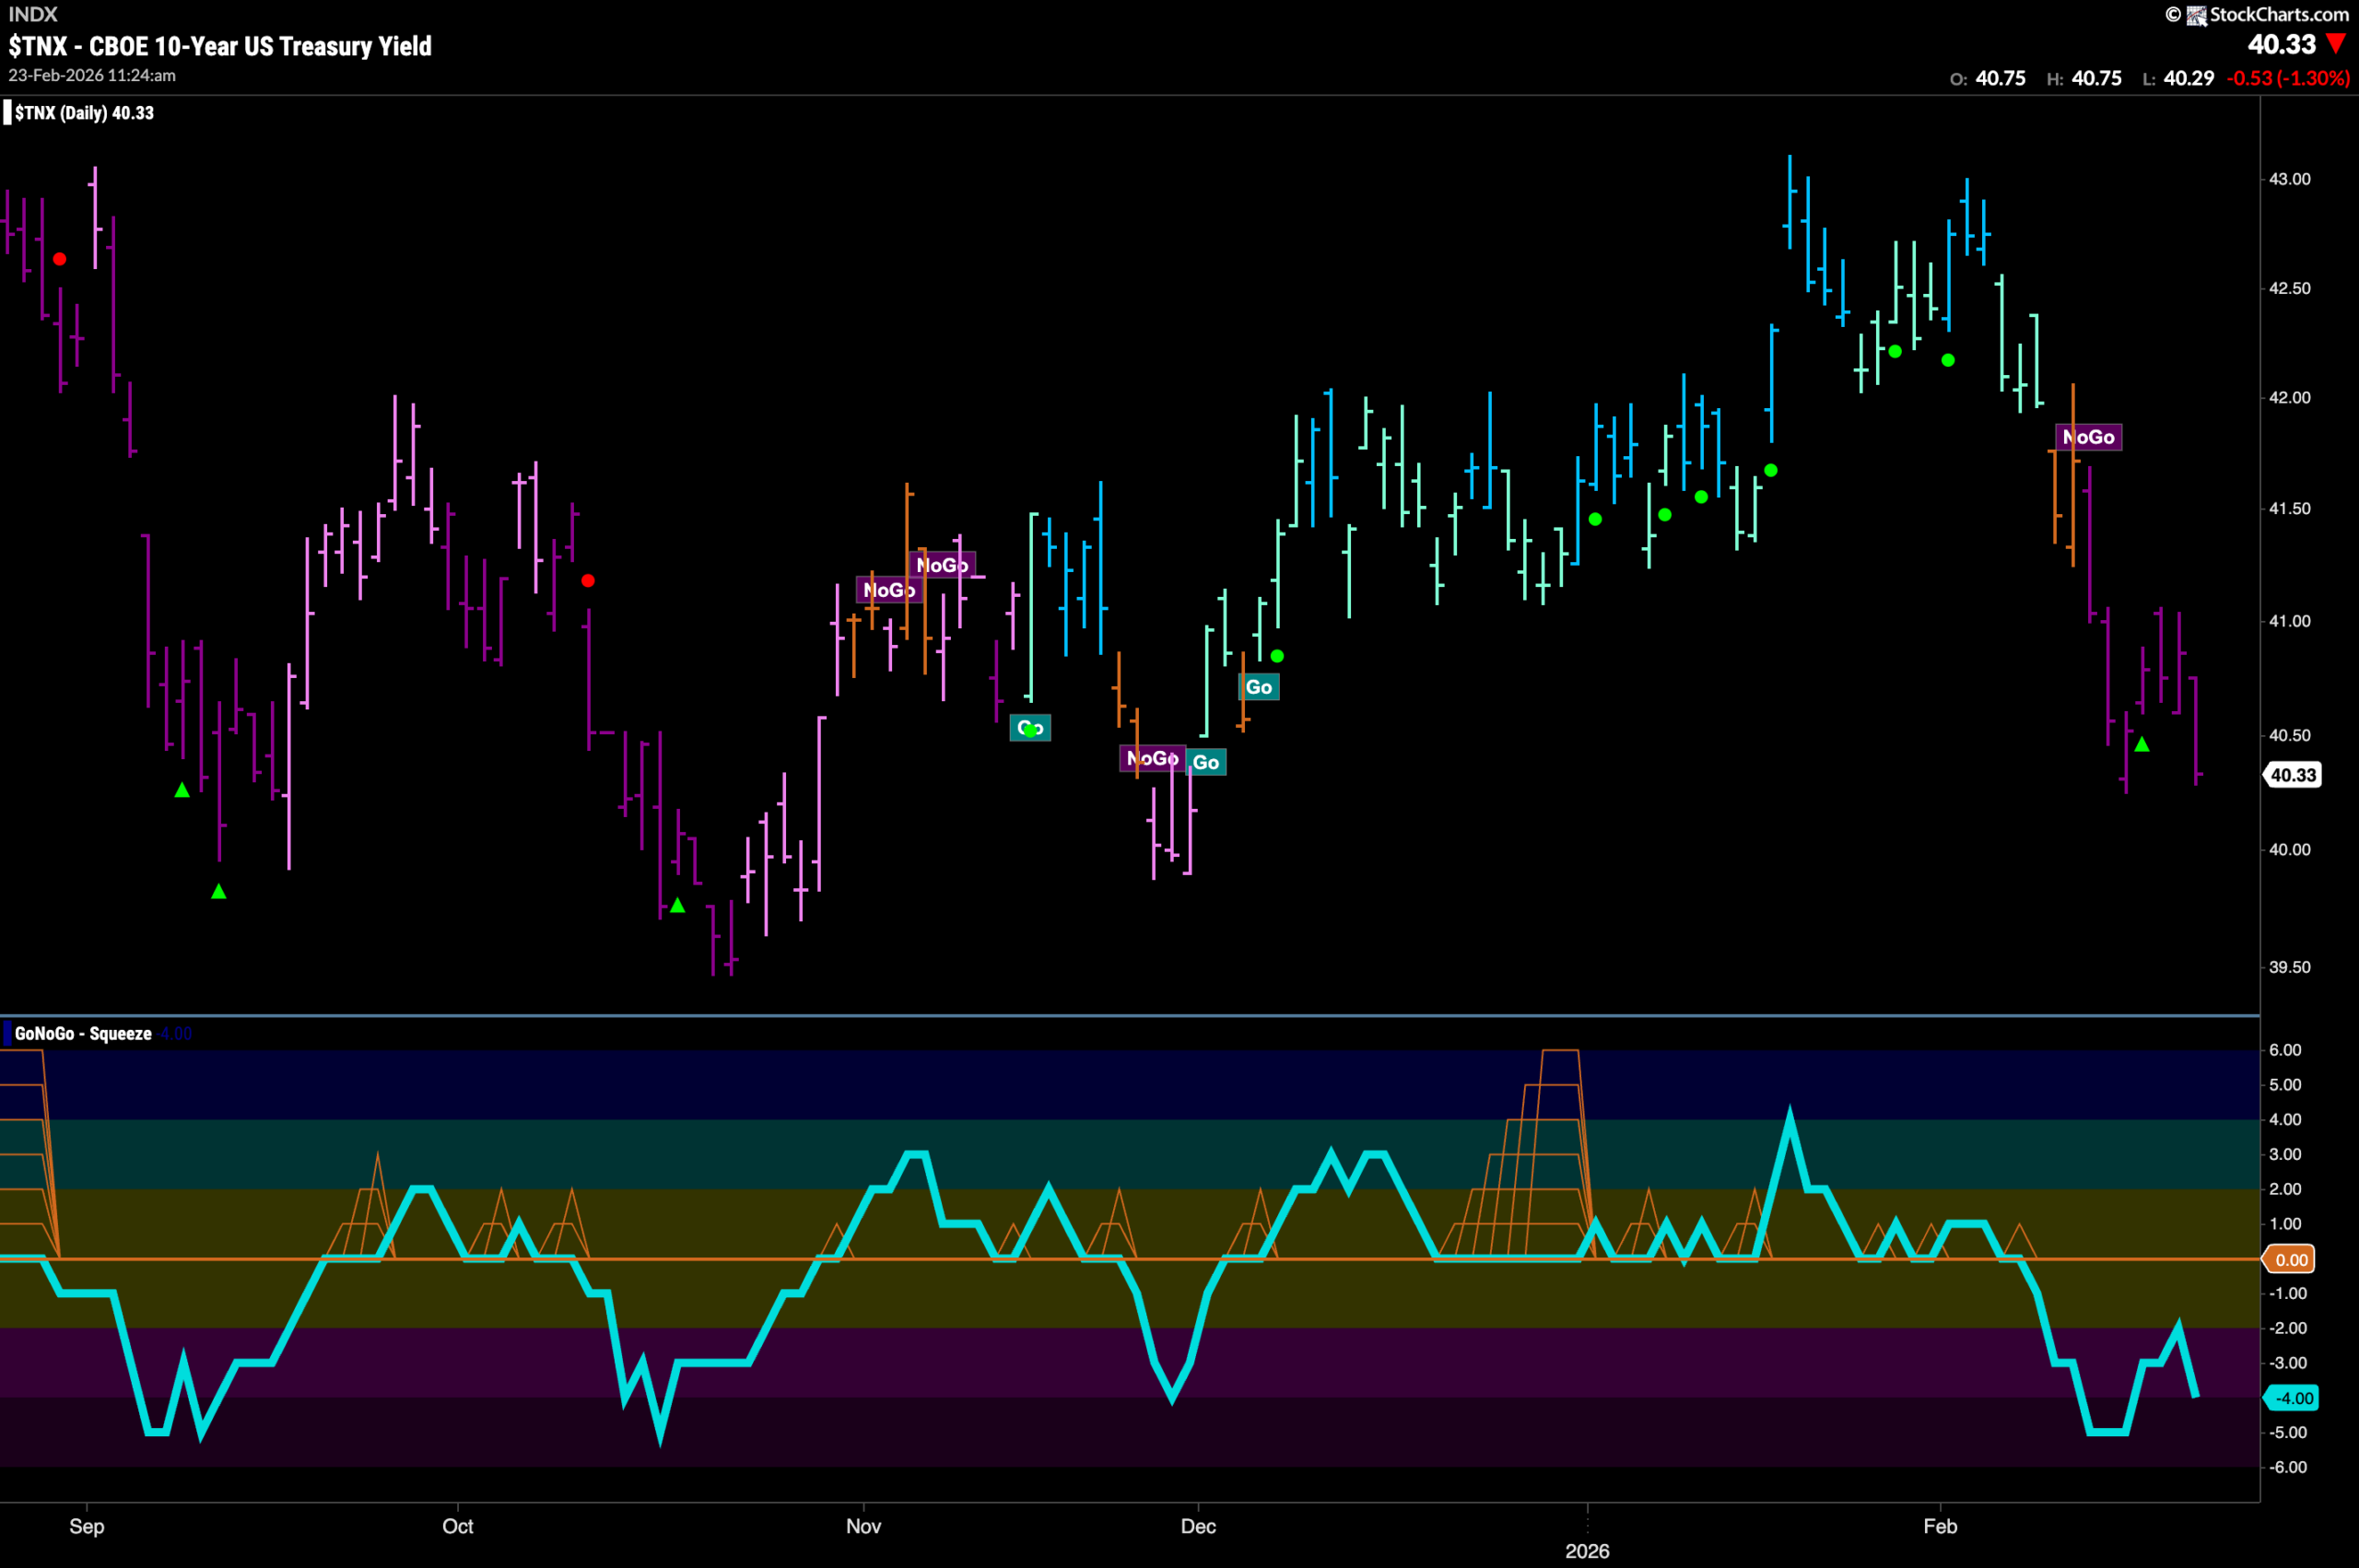Click the green triangle marker in late February
The image size is (2359, 1568).
[x=2141, y=744]
